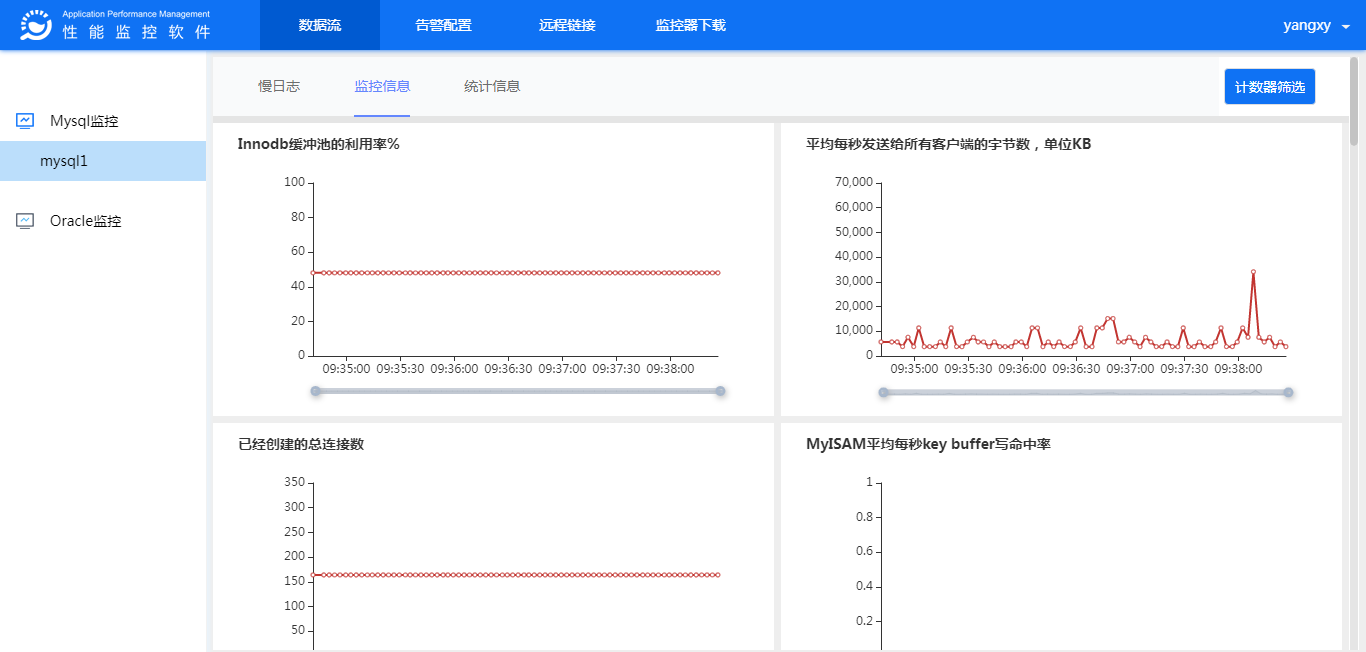Expand the Mysql监控 sidebar group
1366x652 pixels.
(84, 121)
